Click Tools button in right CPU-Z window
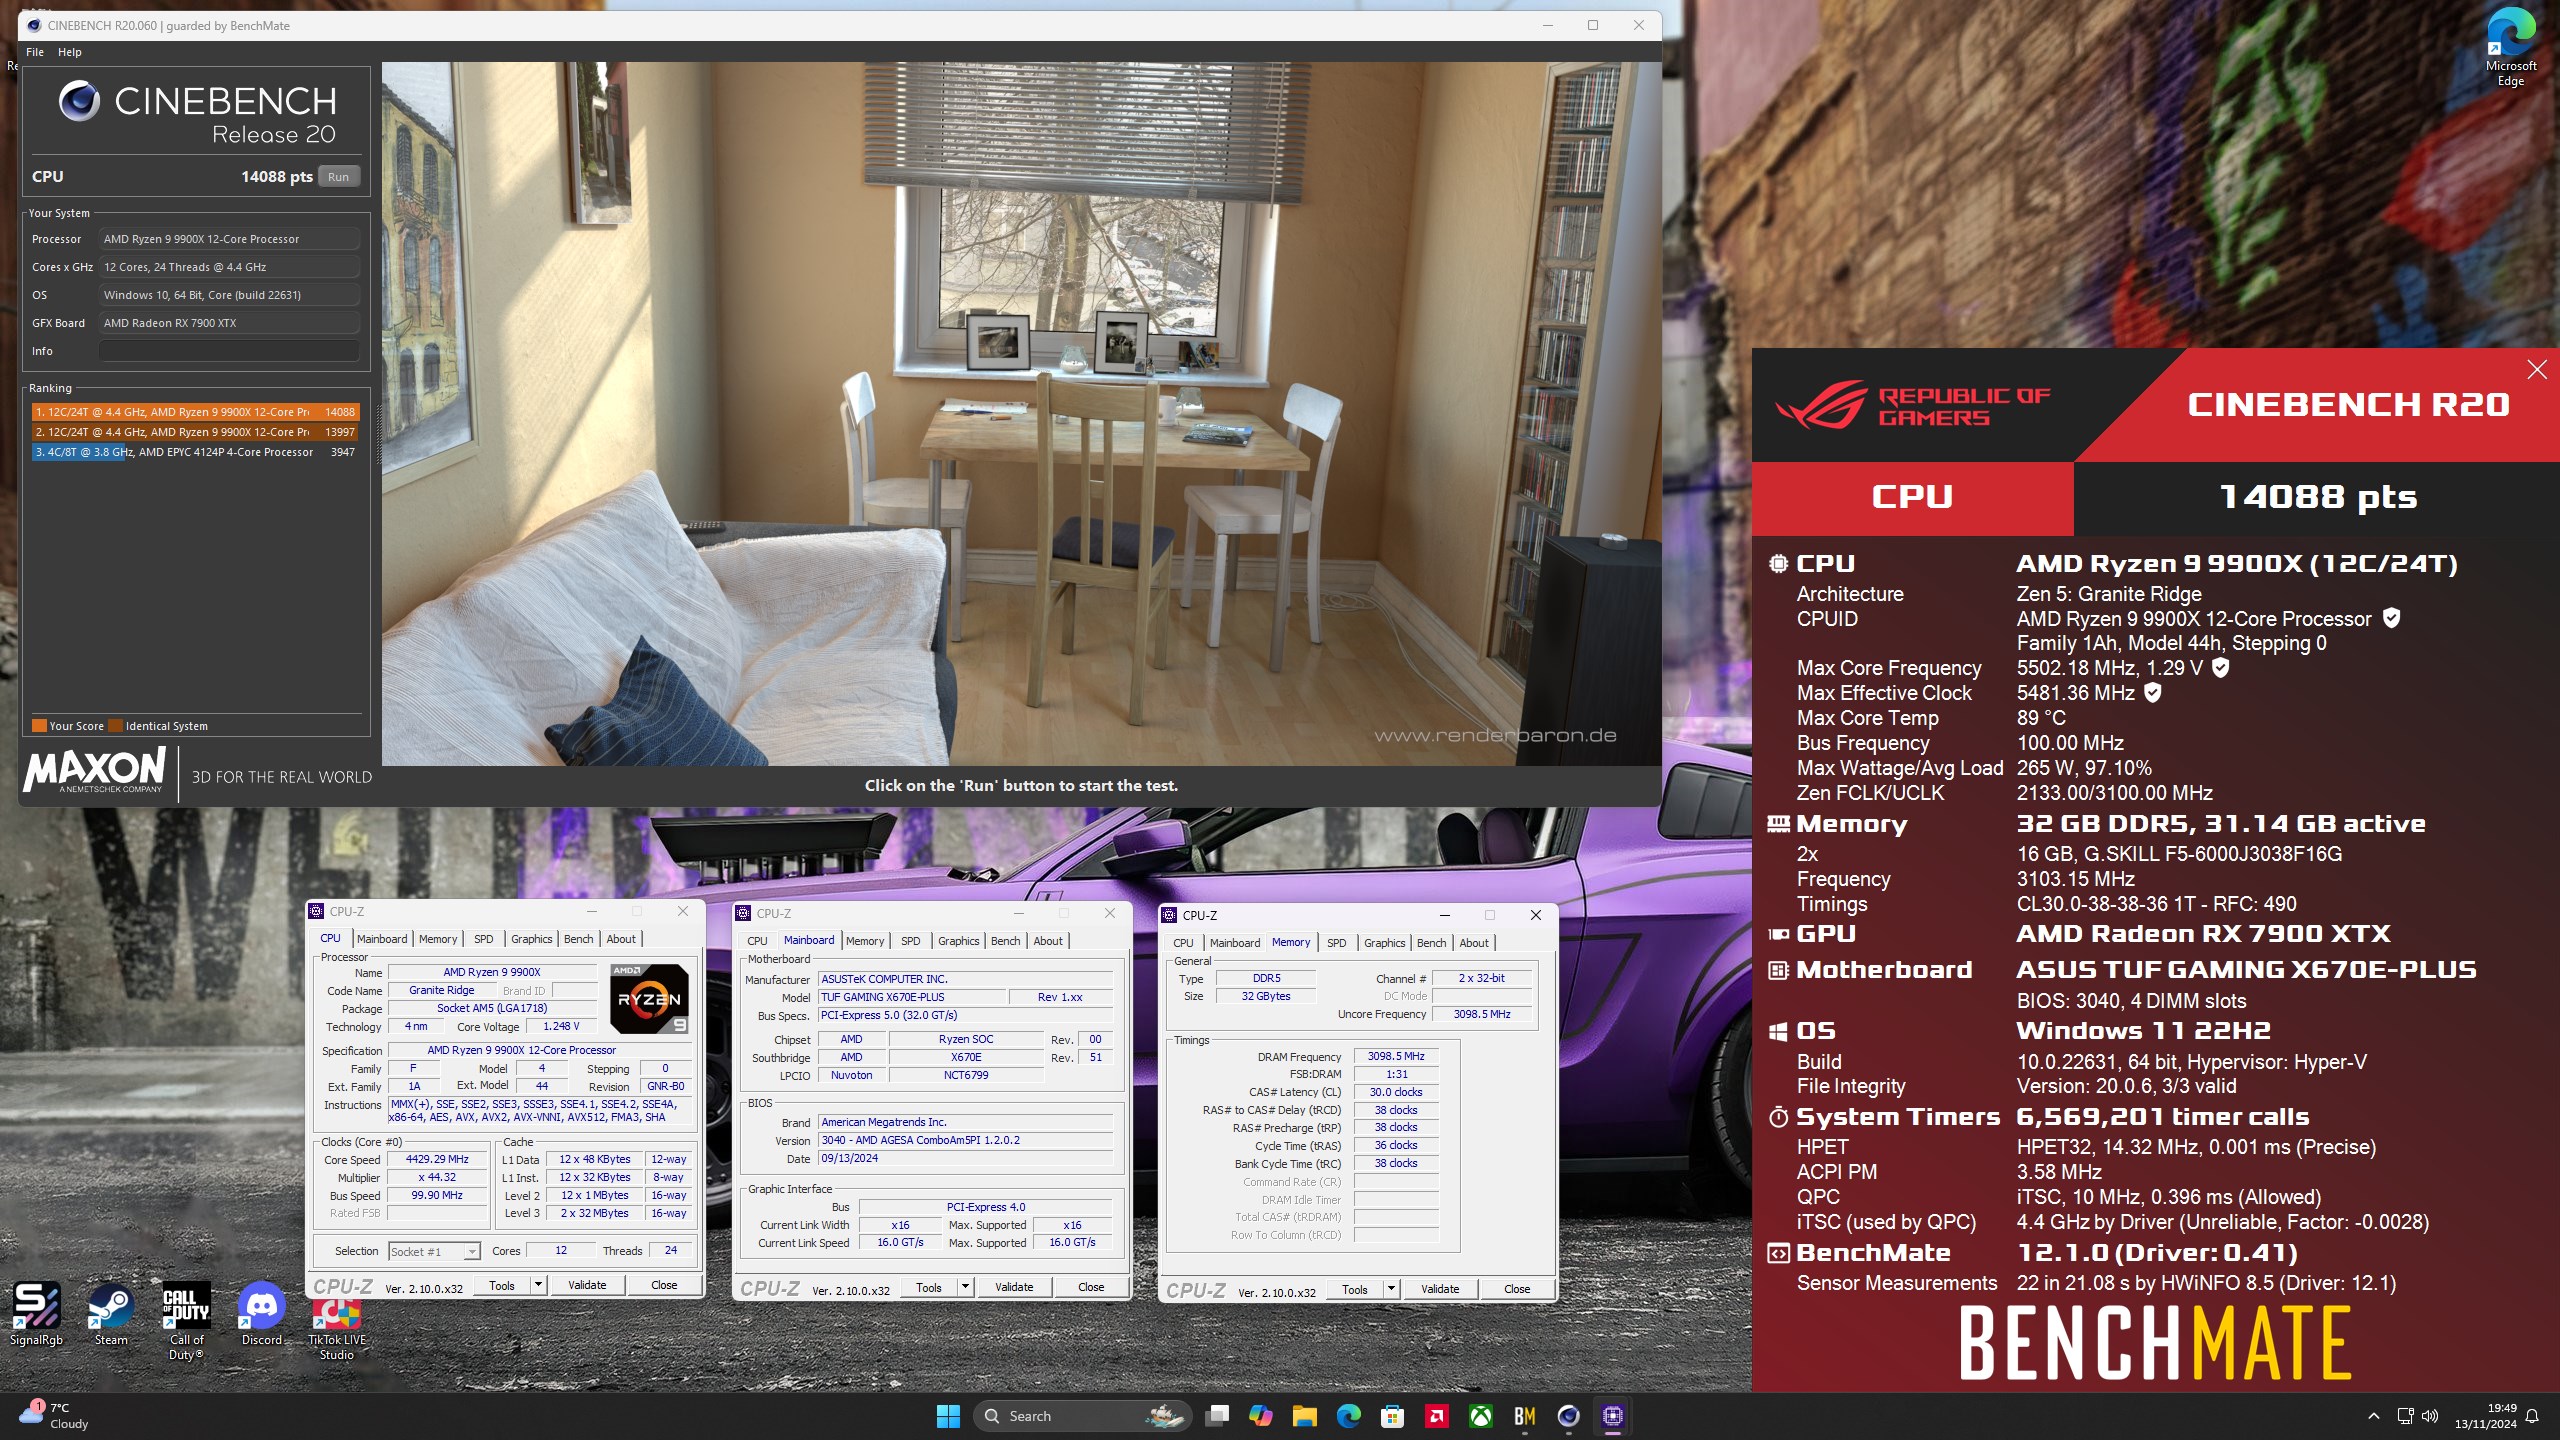This screenshot has width=2560, height=1440. [x=1355, y=1290]
